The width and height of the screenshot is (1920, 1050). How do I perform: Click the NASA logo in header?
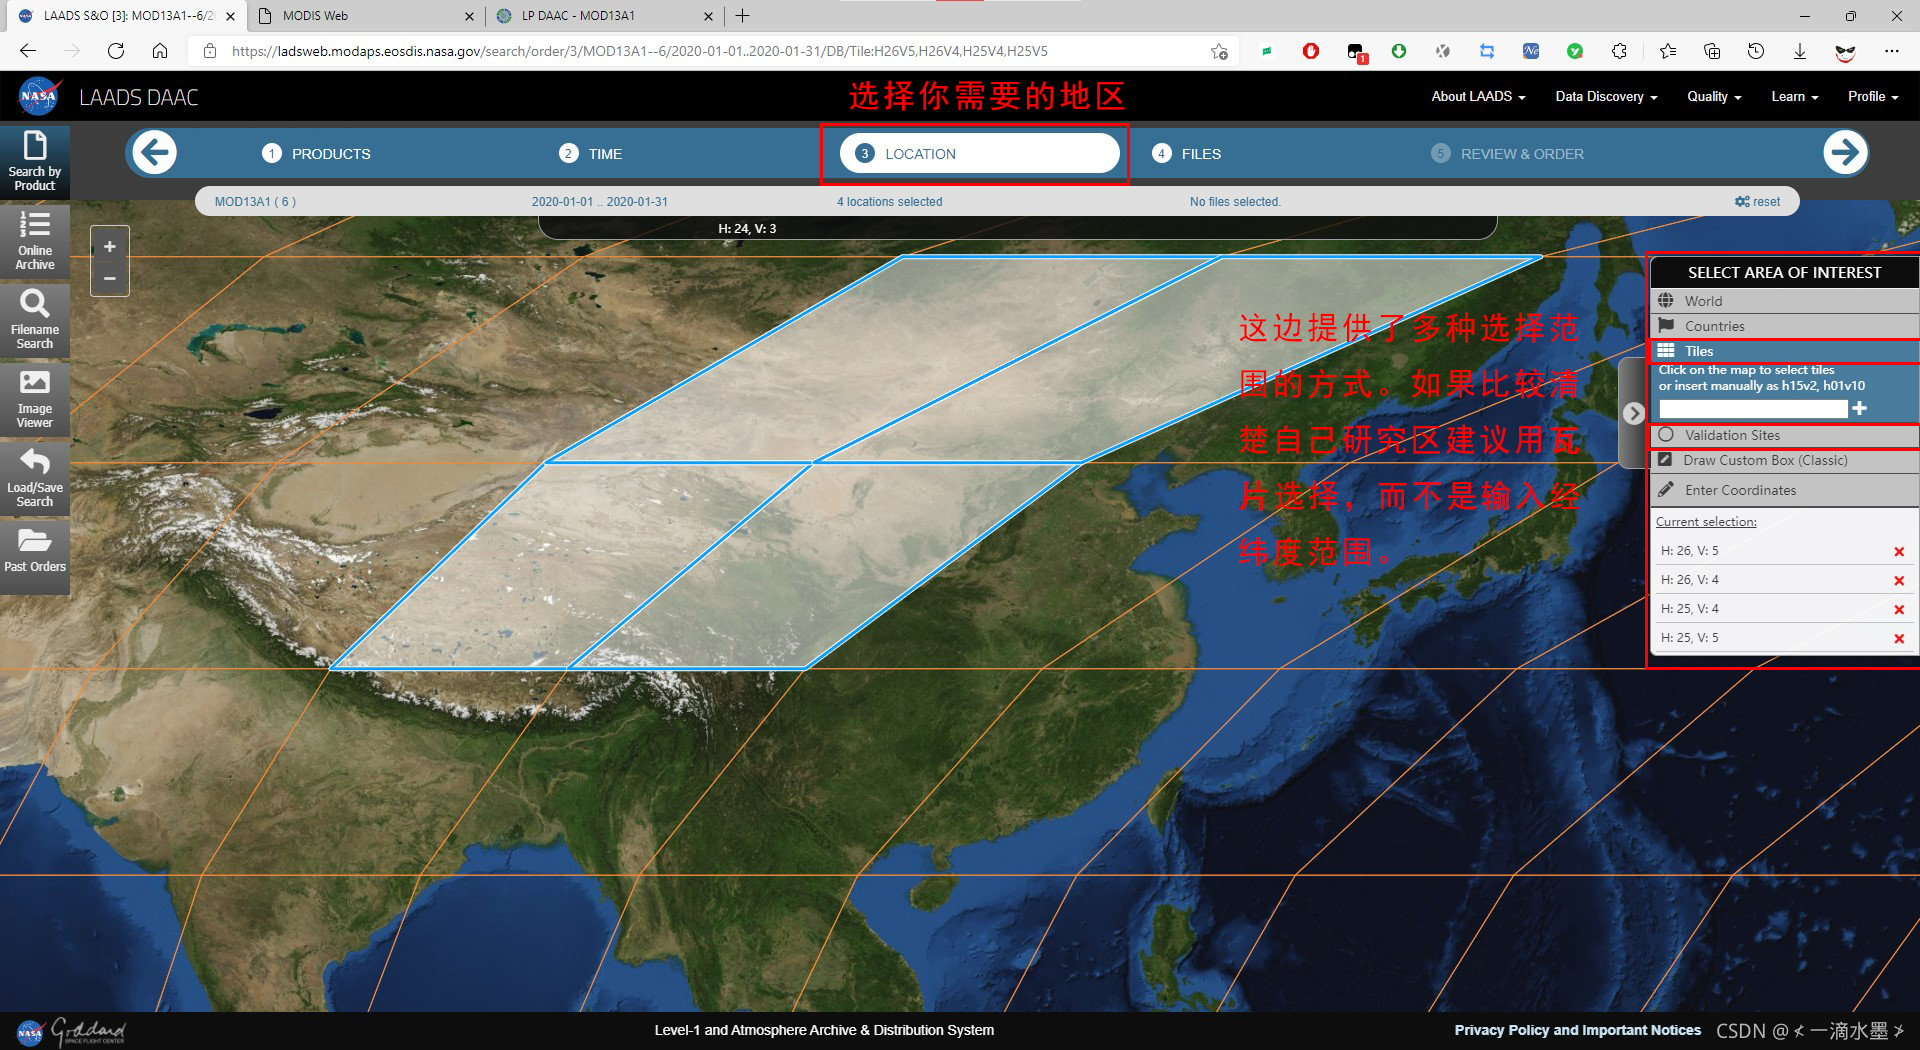click(39, 97)
